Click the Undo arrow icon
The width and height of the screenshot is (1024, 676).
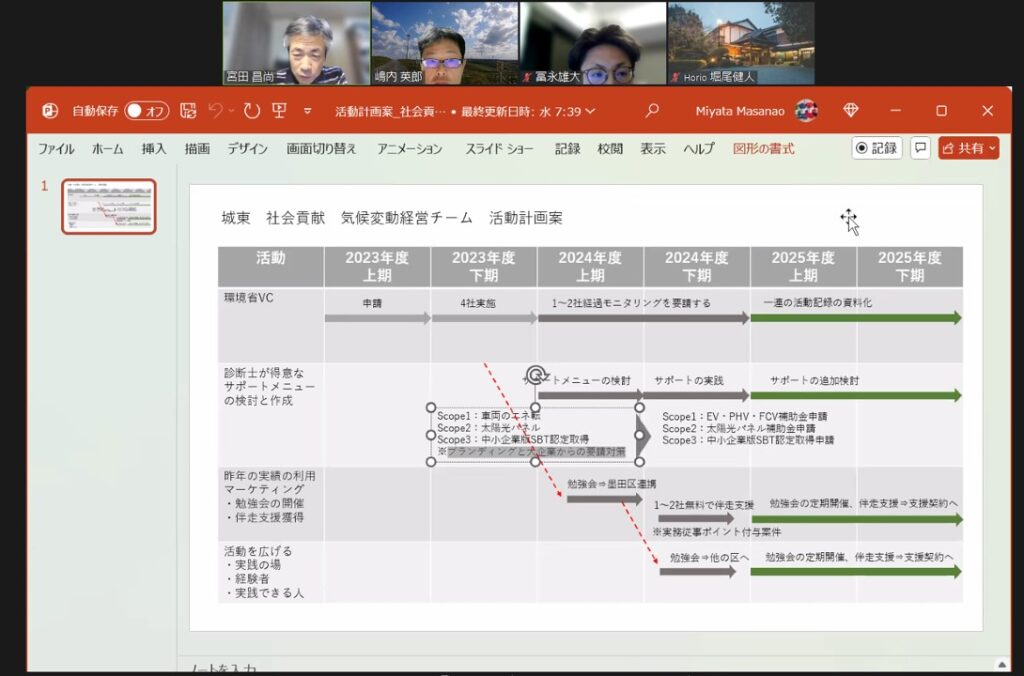215,111
